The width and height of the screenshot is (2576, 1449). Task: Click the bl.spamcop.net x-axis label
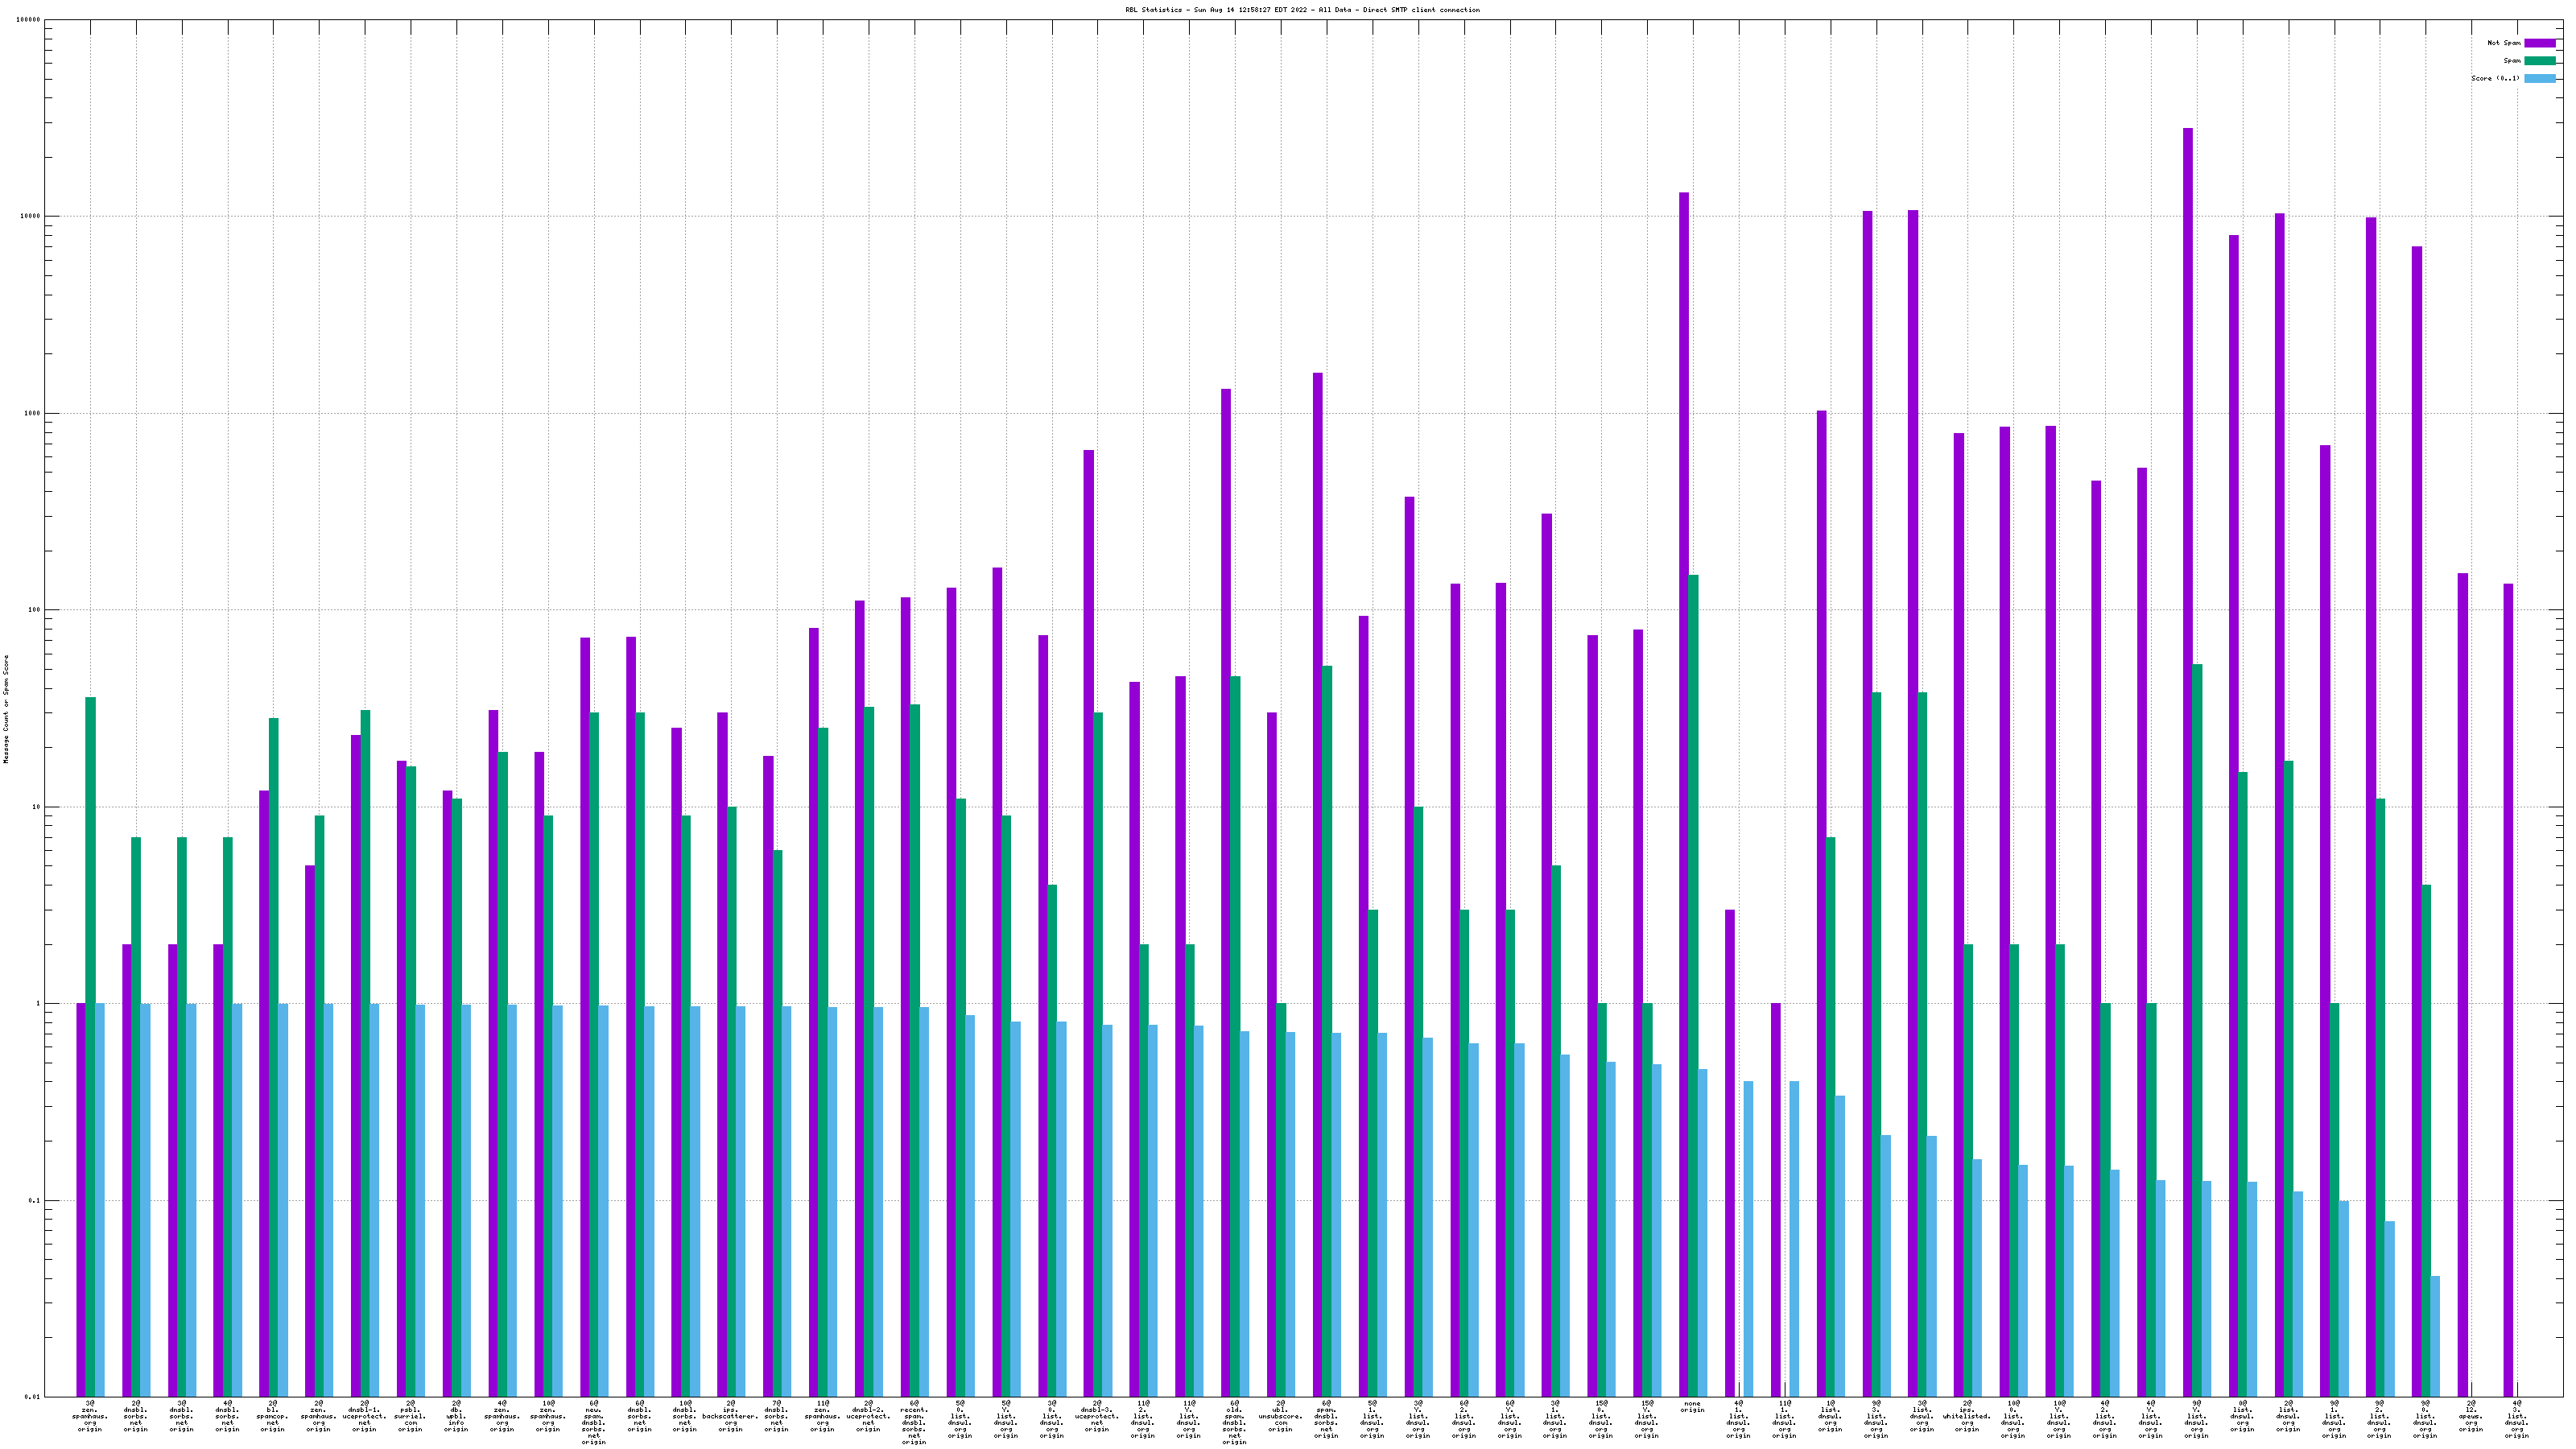[273, 1416]
